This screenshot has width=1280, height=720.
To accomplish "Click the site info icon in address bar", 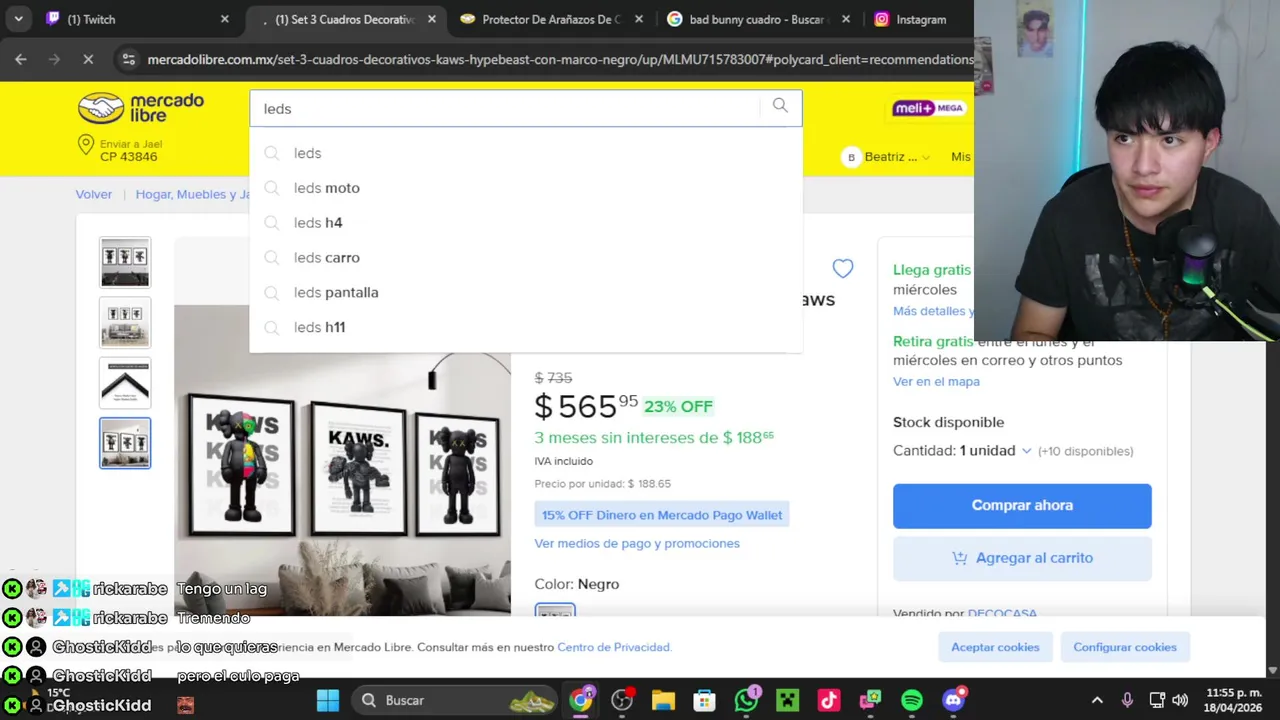I will (128, 59).
